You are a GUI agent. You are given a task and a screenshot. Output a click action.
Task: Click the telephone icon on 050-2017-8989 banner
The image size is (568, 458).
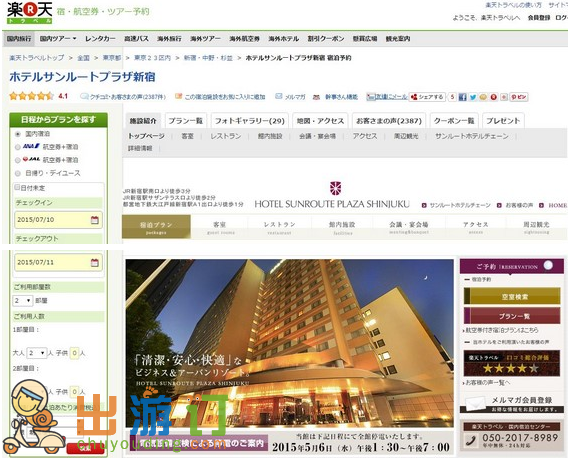(x=471, y=441)
